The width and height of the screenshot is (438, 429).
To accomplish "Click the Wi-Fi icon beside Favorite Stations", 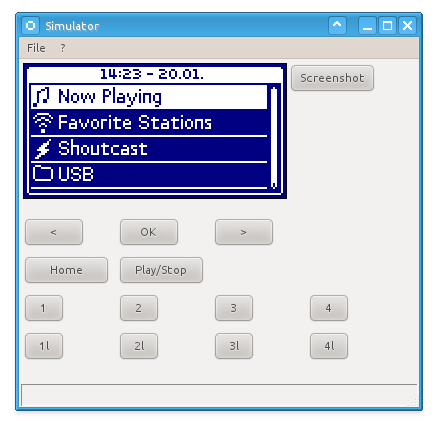I will click(x=43, y=123).
